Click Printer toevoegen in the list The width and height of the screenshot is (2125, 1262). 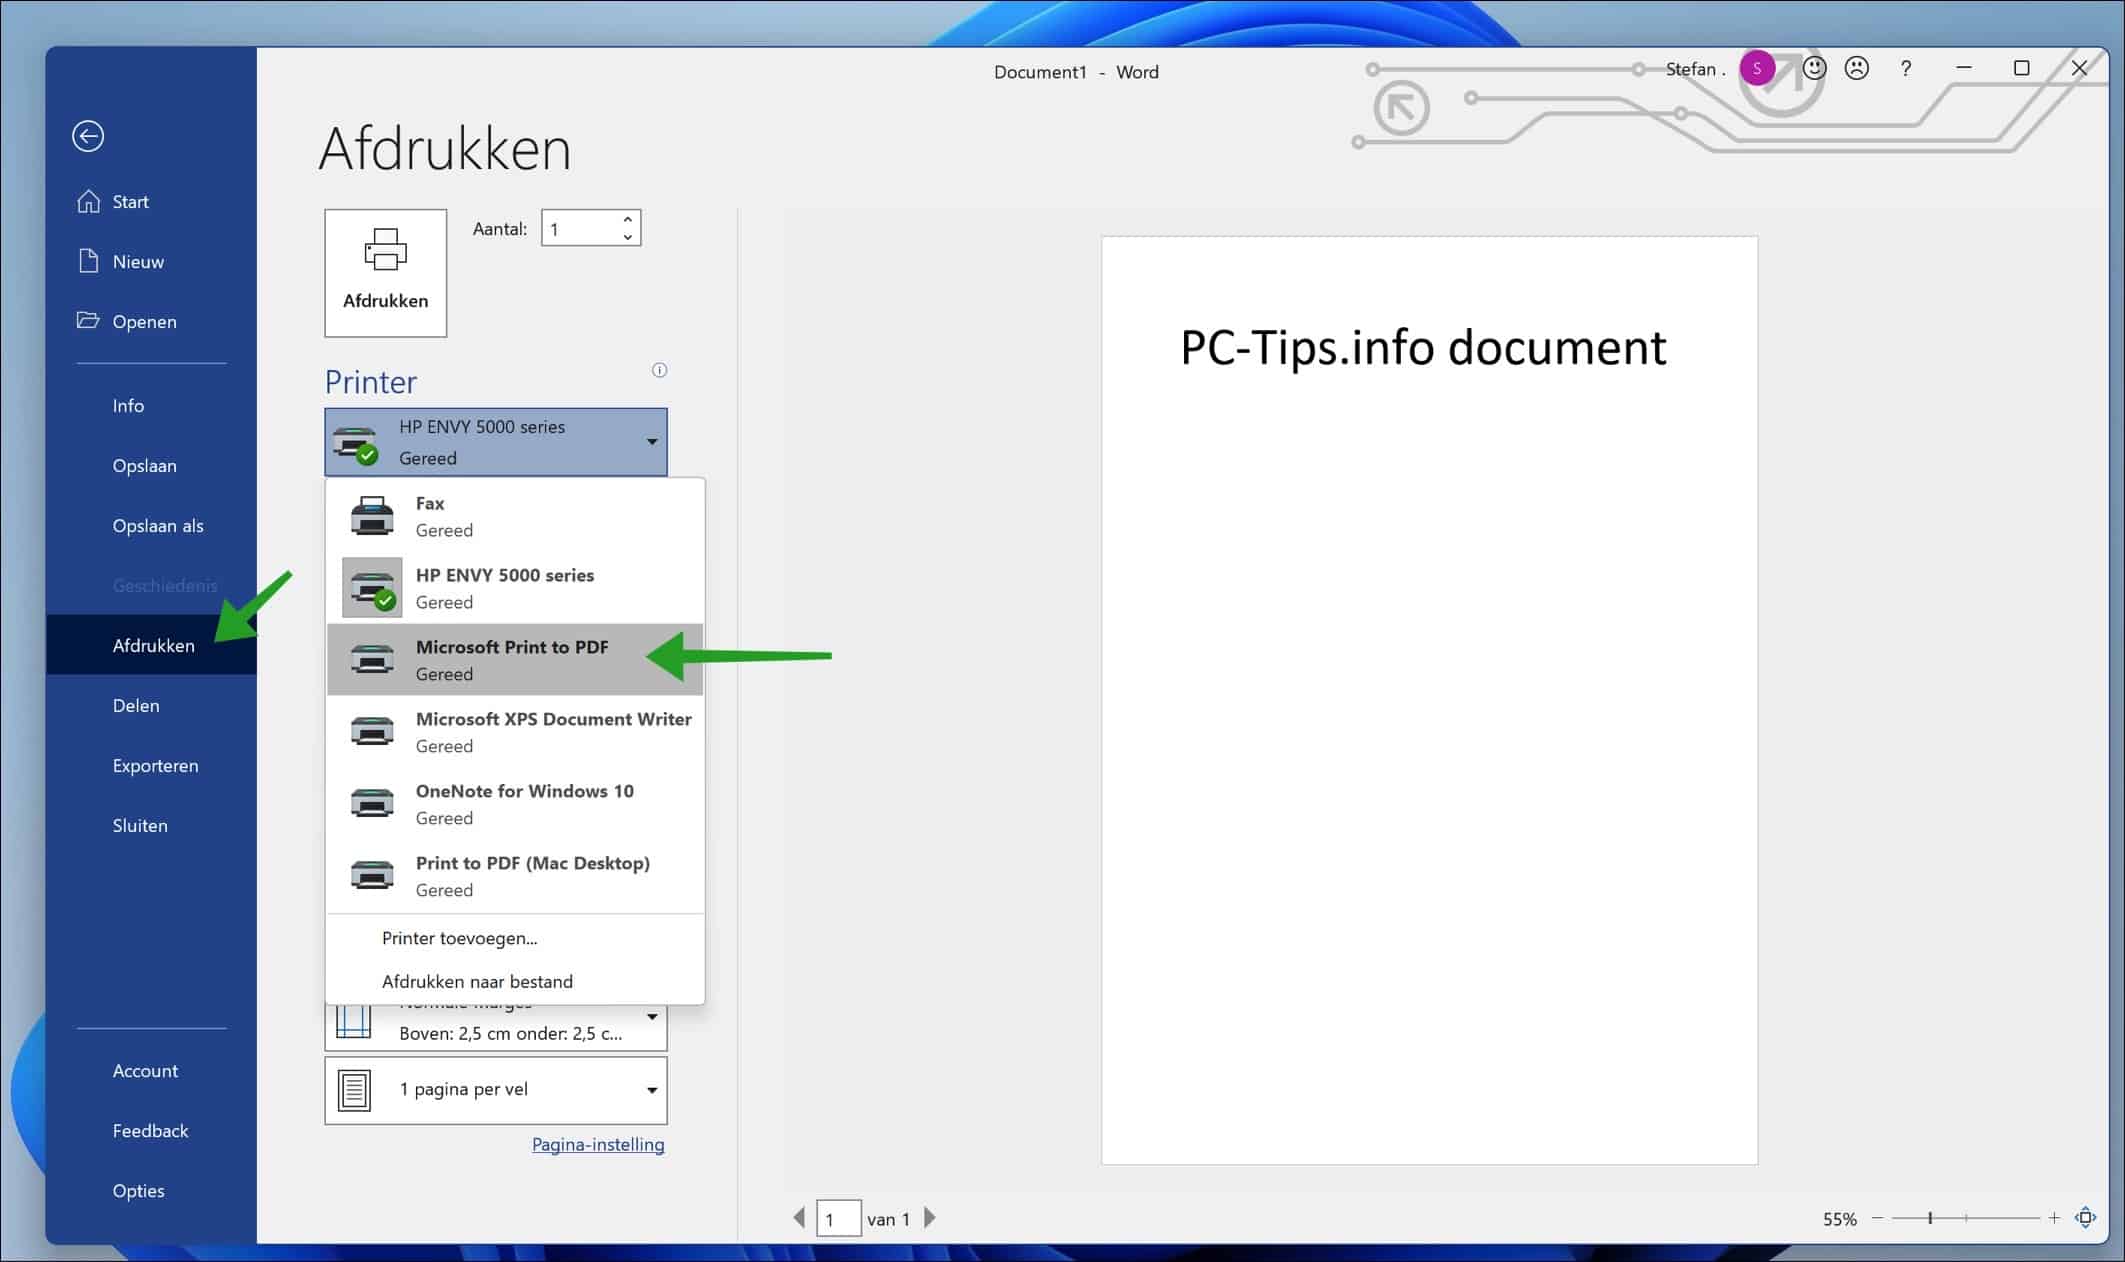click(x=458, y=938)
